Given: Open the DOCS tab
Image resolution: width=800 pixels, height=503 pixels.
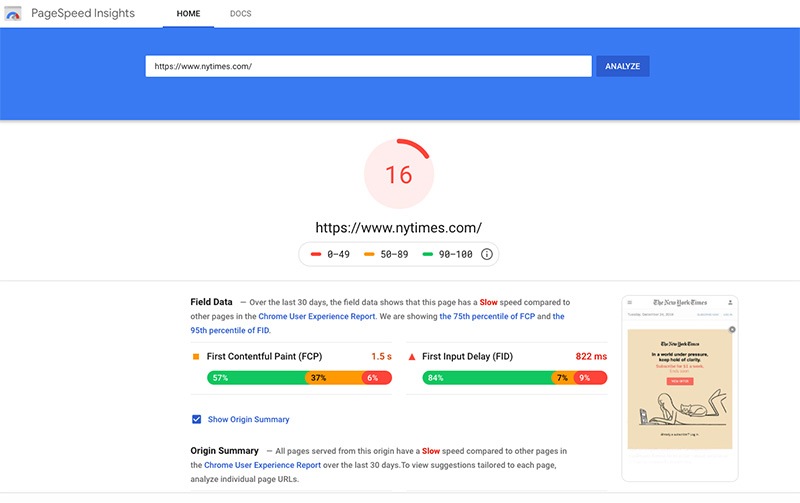Looking at the screenshot, I should pos(240,14).
